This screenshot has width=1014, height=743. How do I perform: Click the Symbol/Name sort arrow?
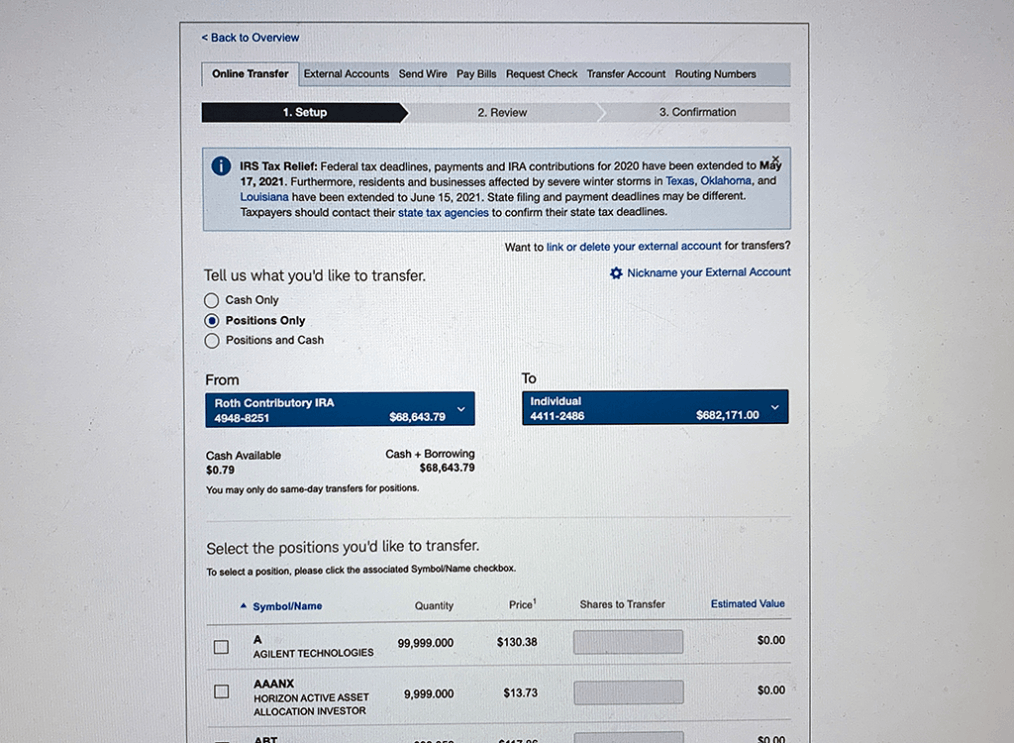[x=243, y=606]
